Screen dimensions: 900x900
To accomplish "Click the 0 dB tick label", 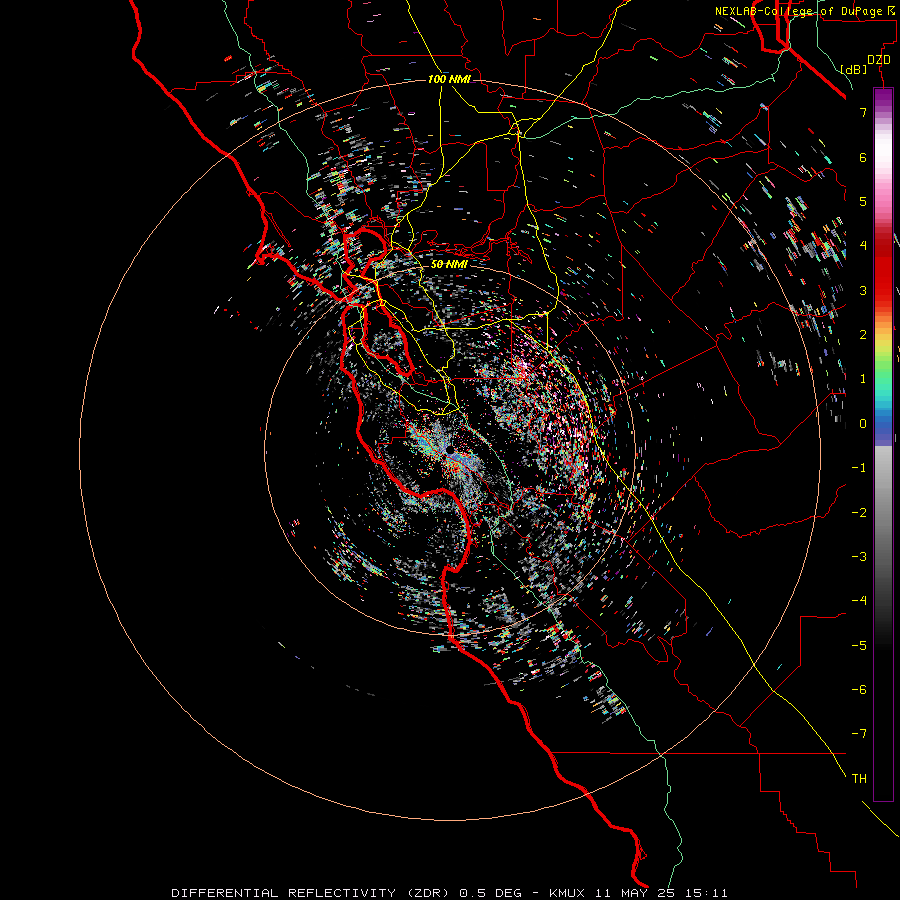I will click(x=863, y=424).
